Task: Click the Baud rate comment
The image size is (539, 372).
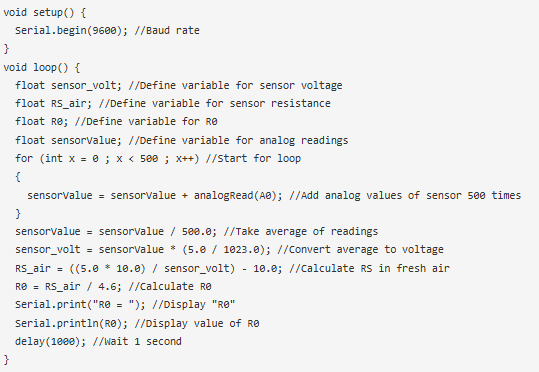Action: tap(167, 31)
